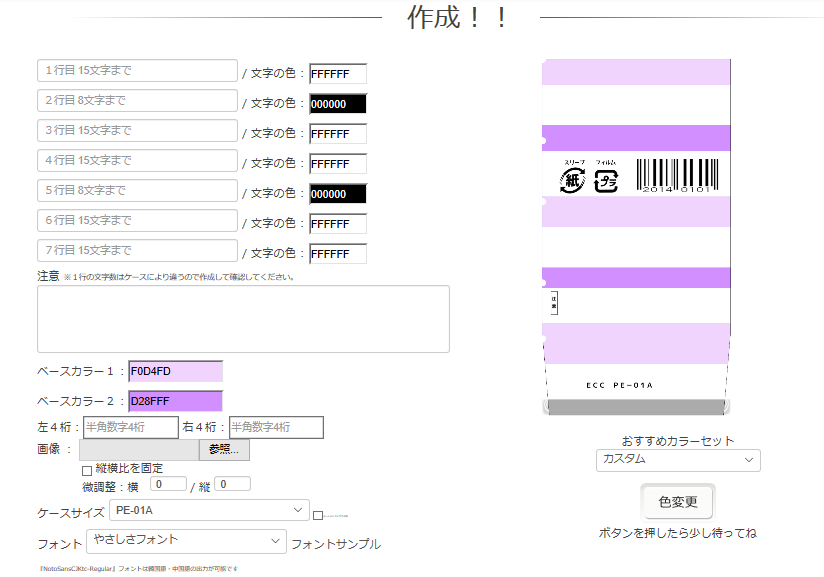Click the paper recycle mark in preview

(572, 179)
